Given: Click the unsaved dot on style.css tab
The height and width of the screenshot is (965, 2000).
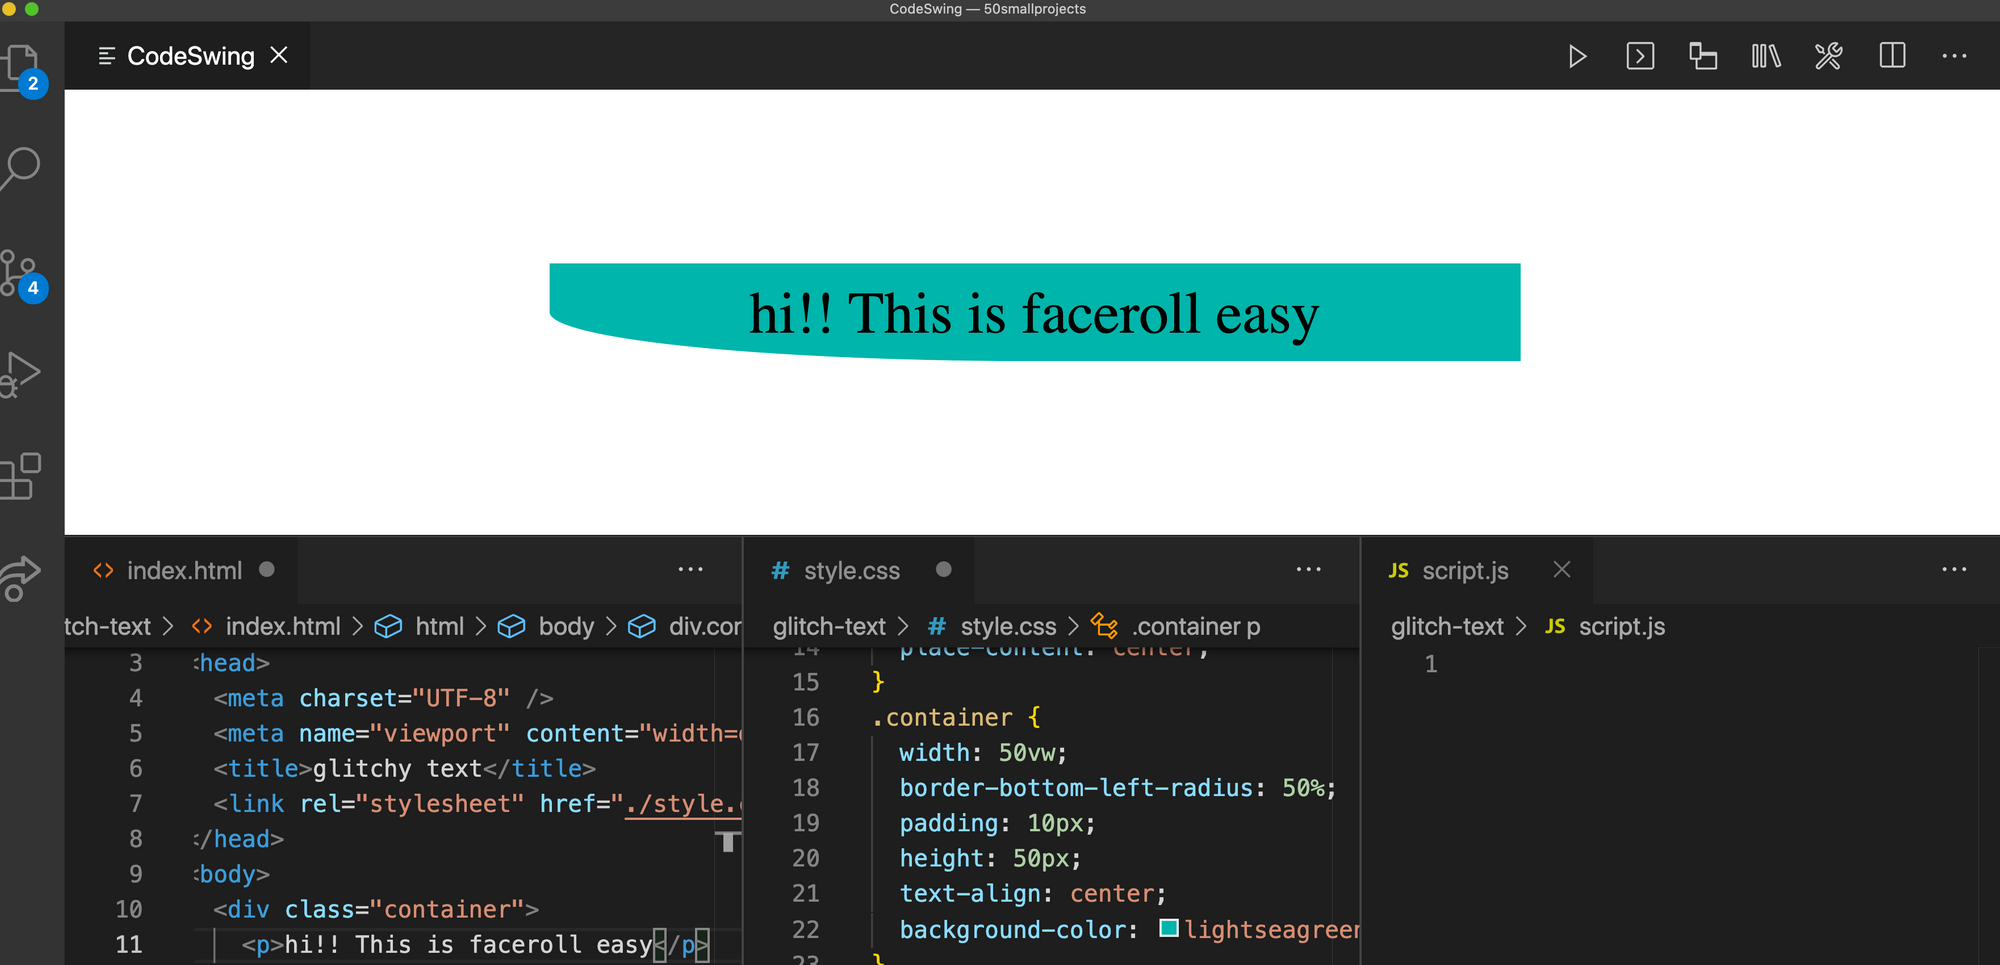Looking at the screenshot, I should coord(943,569).
